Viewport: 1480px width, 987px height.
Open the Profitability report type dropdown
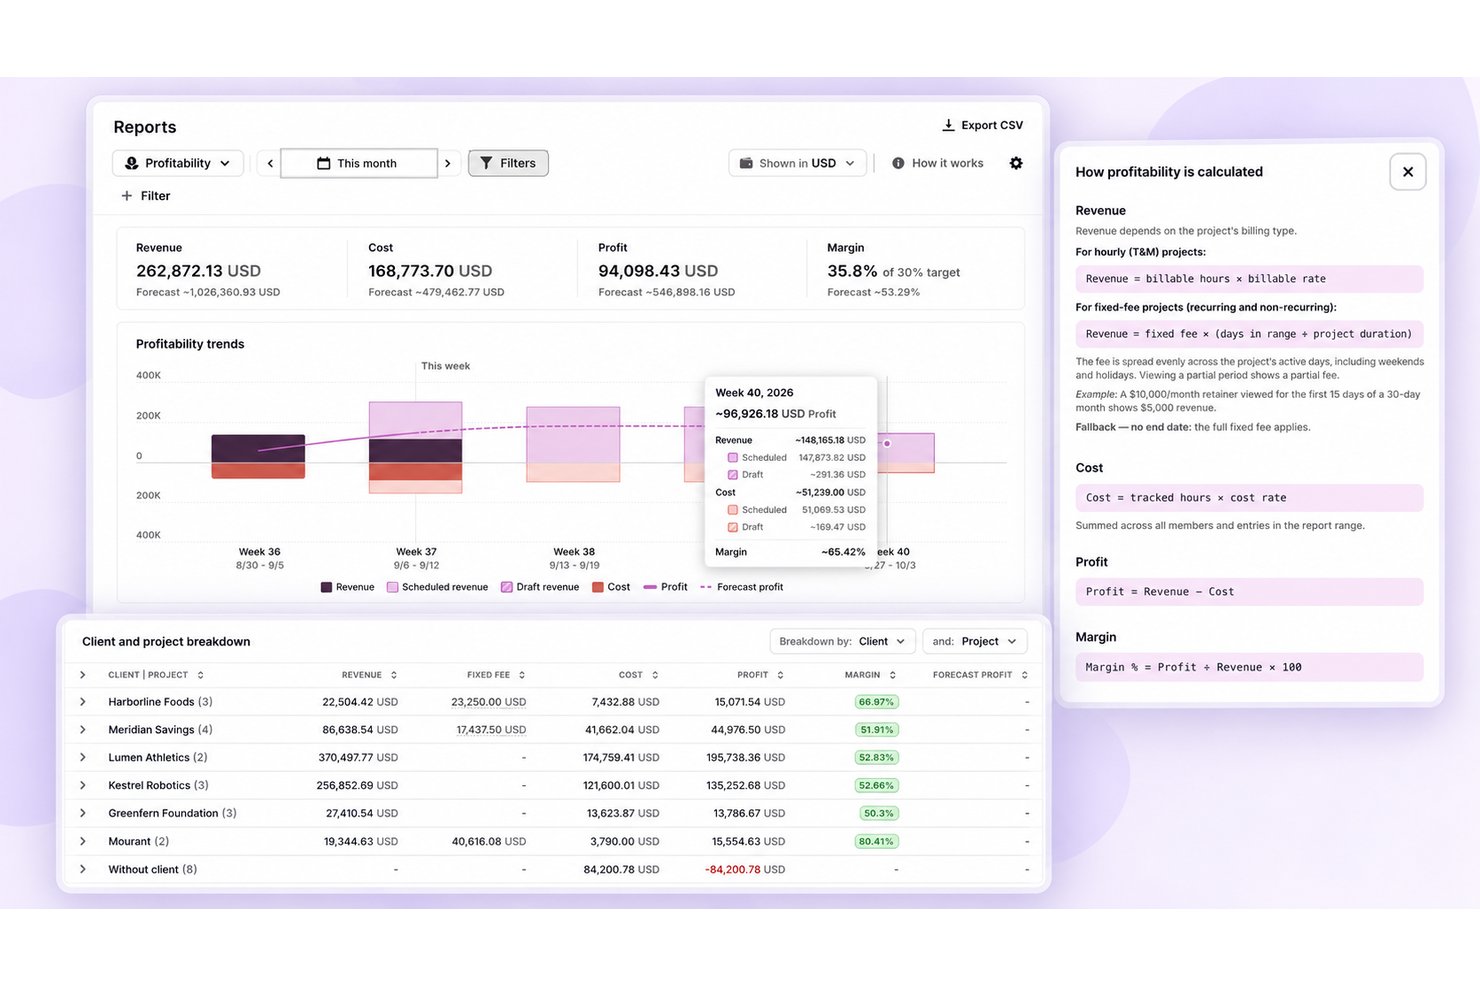(x=178, y=163)
